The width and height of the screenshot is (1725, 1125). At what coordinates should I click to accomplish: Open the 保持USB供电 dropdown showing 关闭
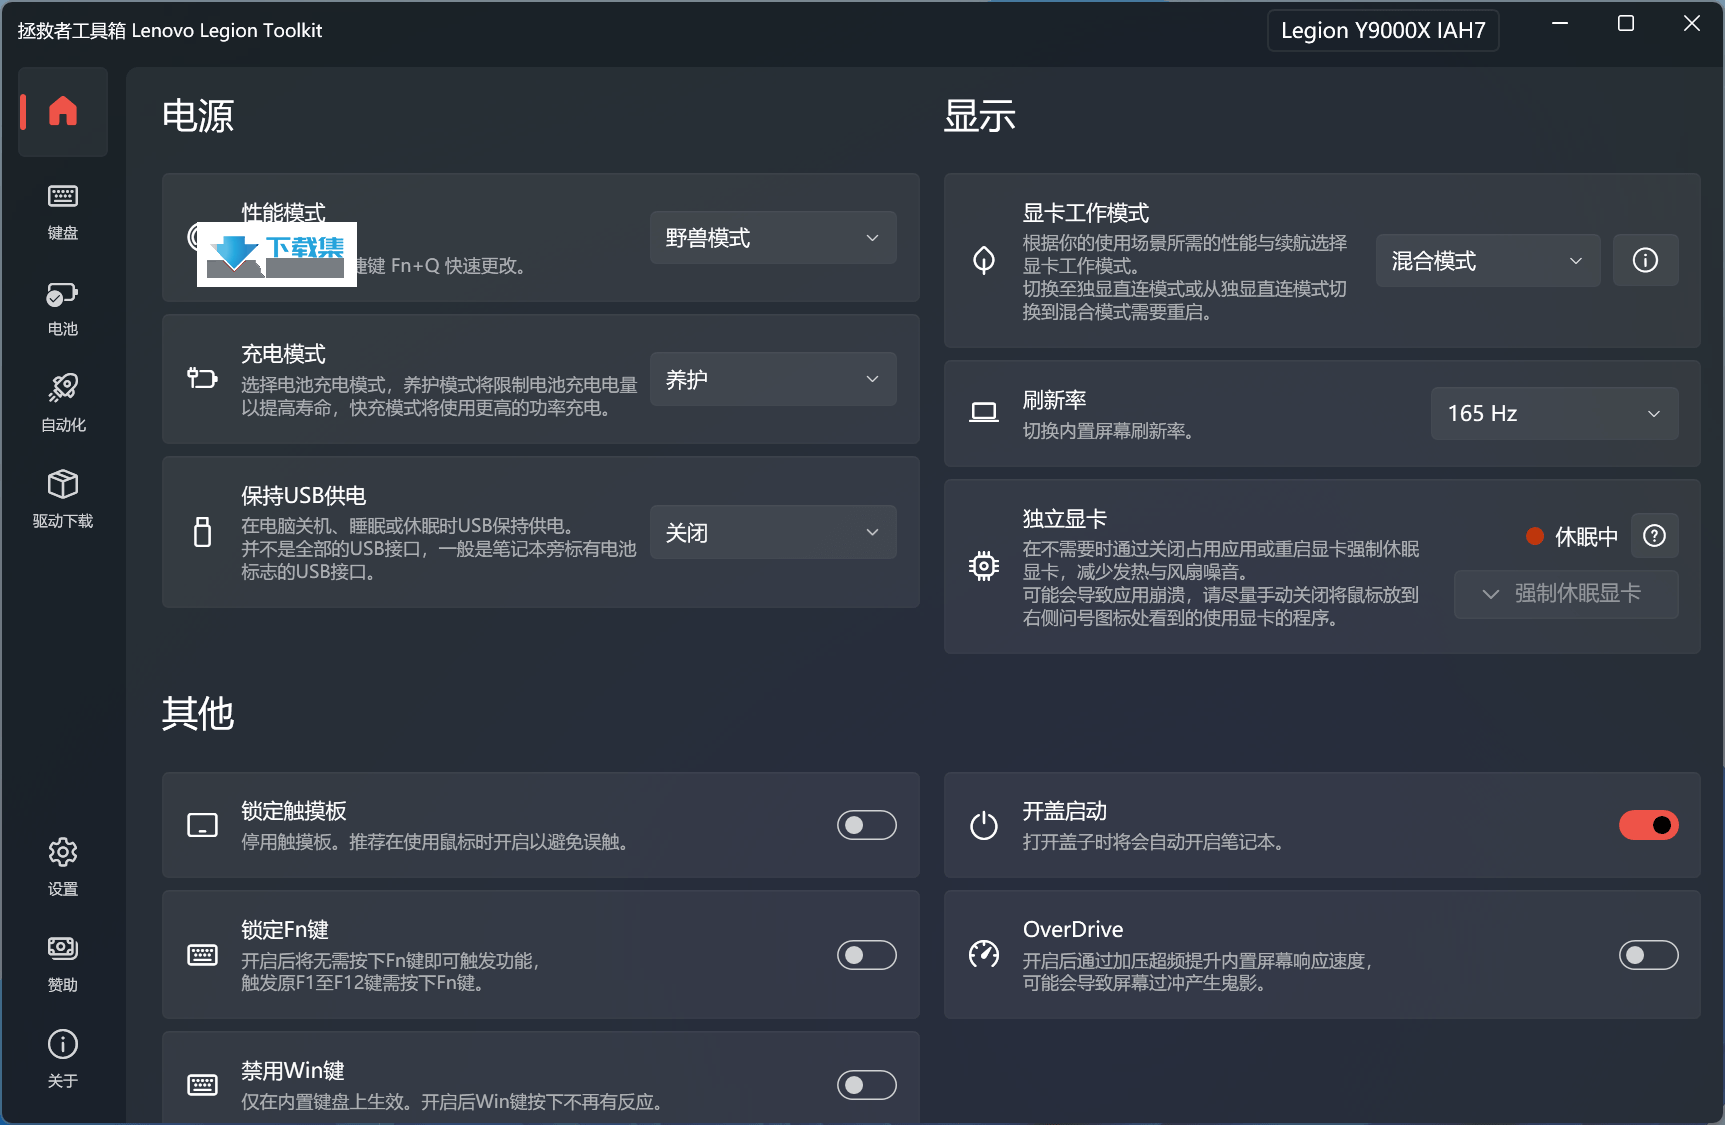[x=773, y=532]
